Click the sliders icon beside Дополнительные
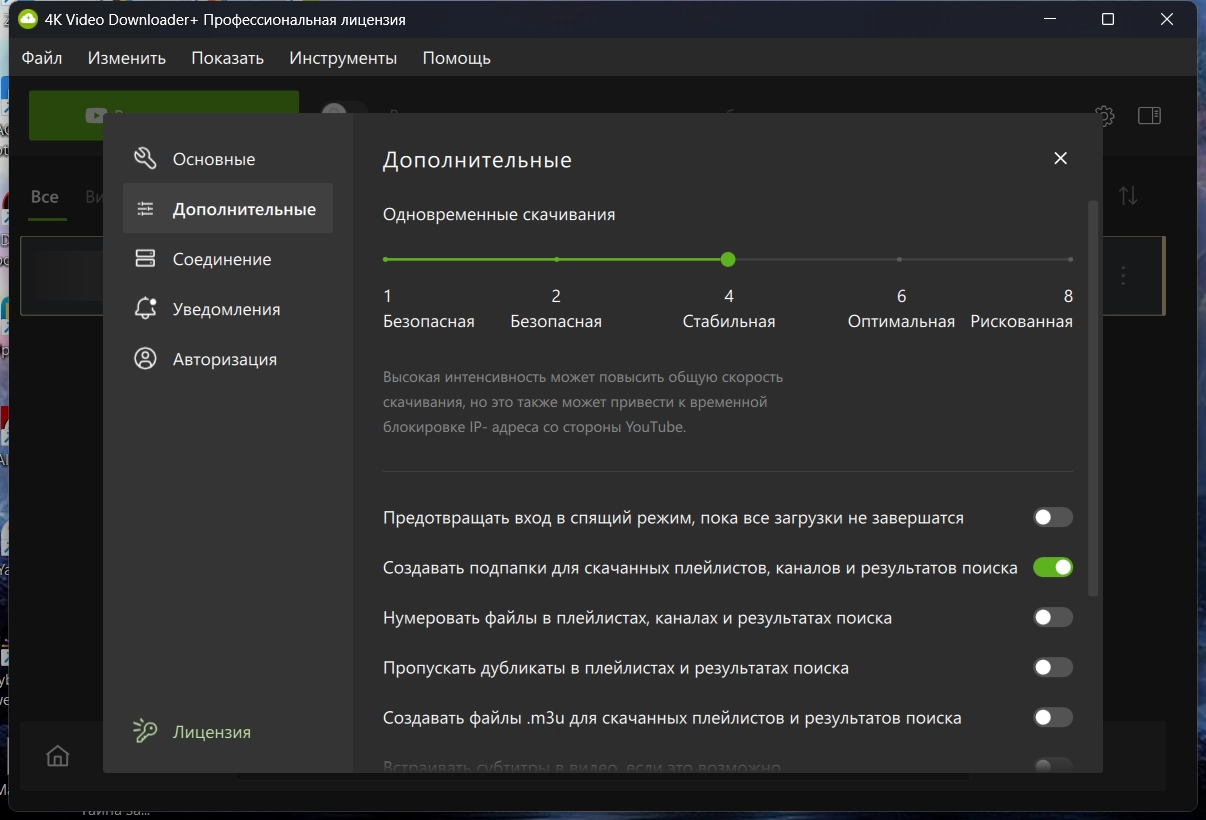The image size is (1206, 820). pos(145,209)
